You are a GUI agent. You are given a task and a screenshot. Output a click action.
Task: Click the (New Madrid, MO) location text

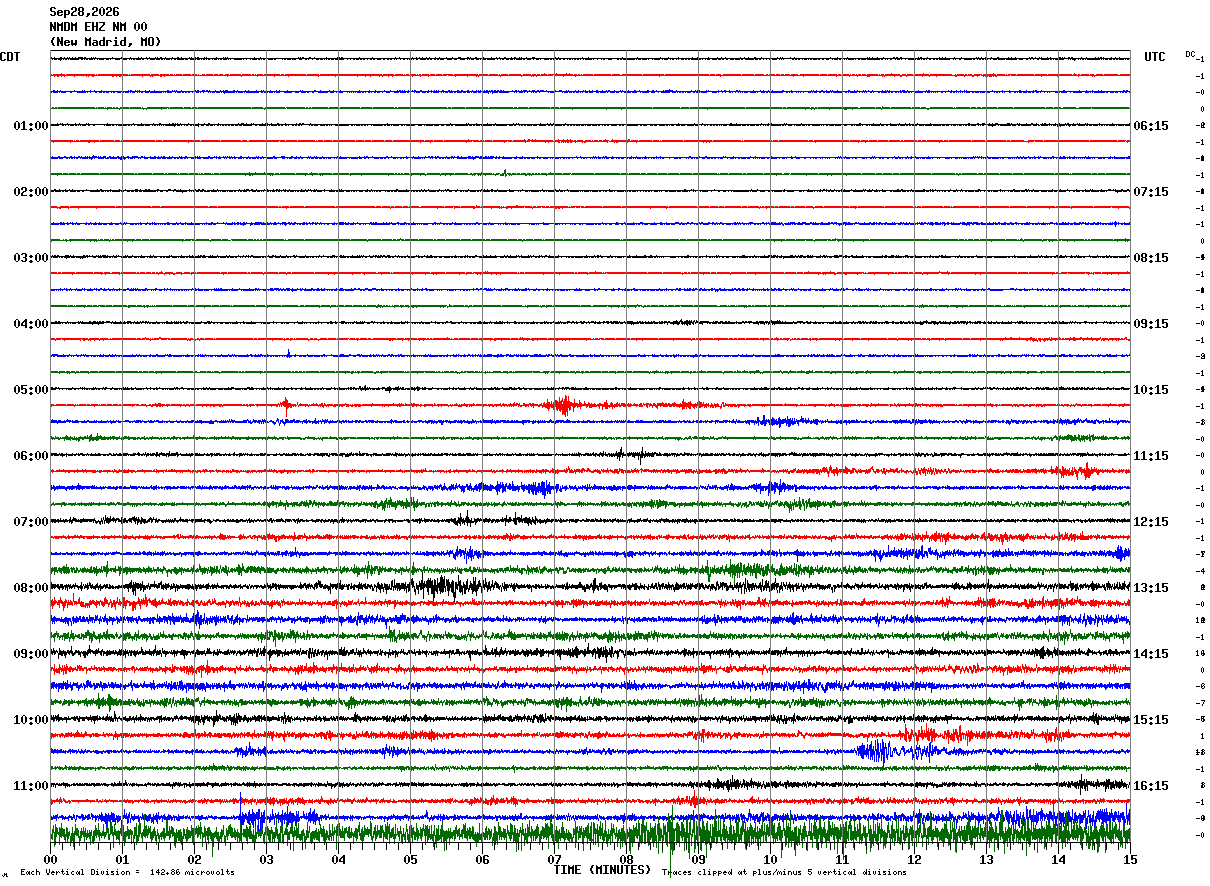[105, 42]
